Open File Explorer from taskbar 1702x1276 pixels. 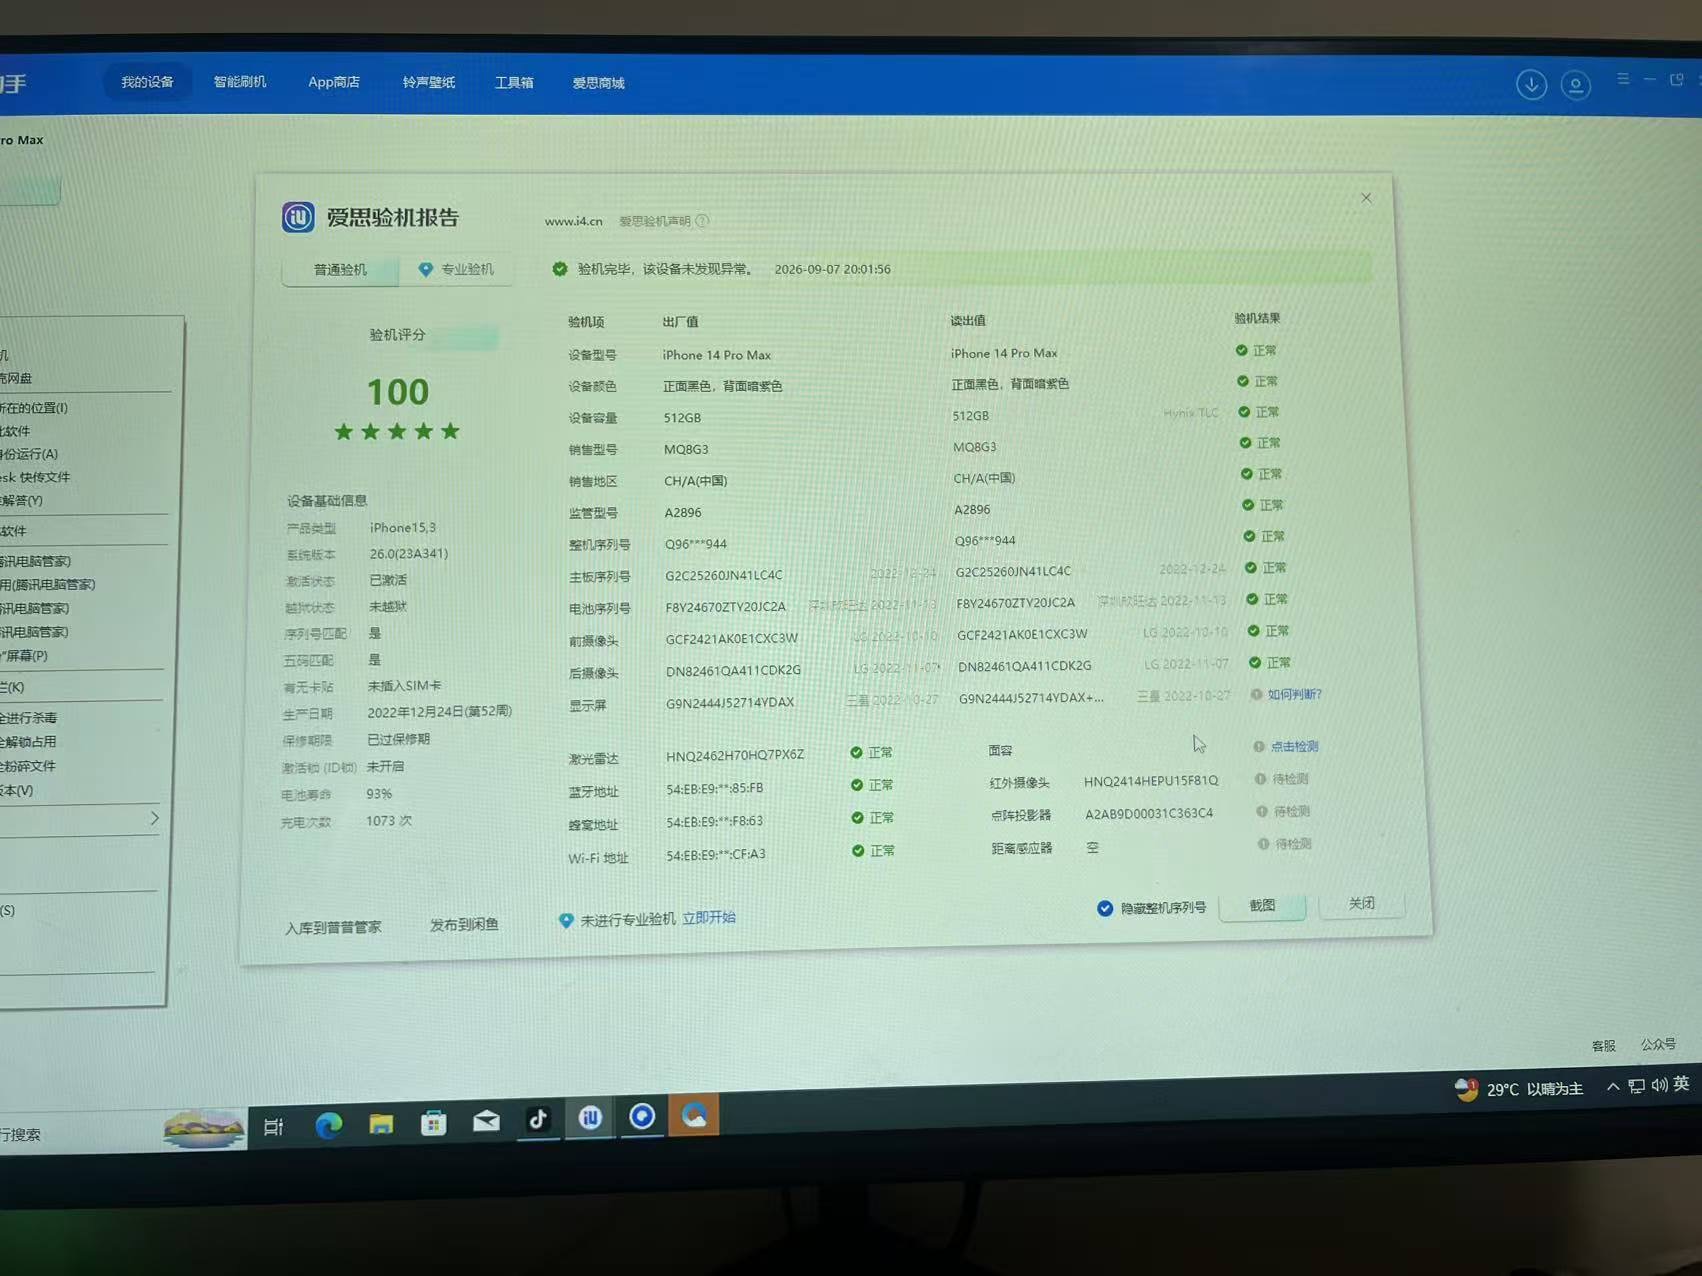[381, 1124]
